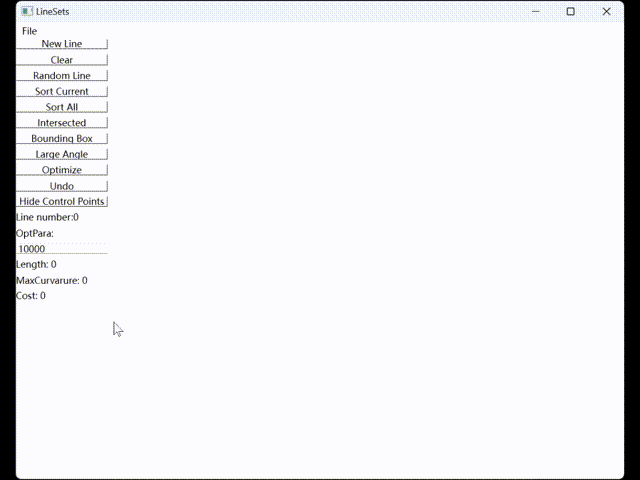Click the Cost: 0 label
This screenshot has height=480, width=640.
(31, 296)
